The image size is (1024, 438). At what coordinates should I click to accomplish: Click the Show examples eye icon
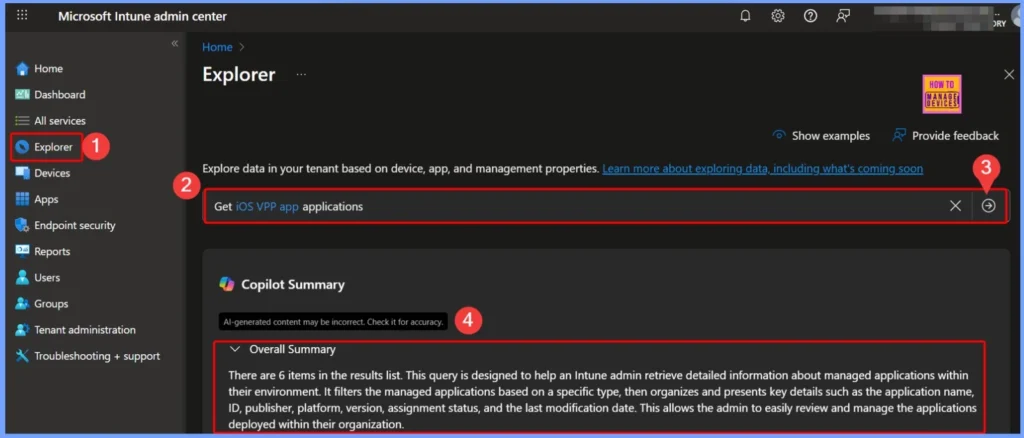tap(778, 136)
